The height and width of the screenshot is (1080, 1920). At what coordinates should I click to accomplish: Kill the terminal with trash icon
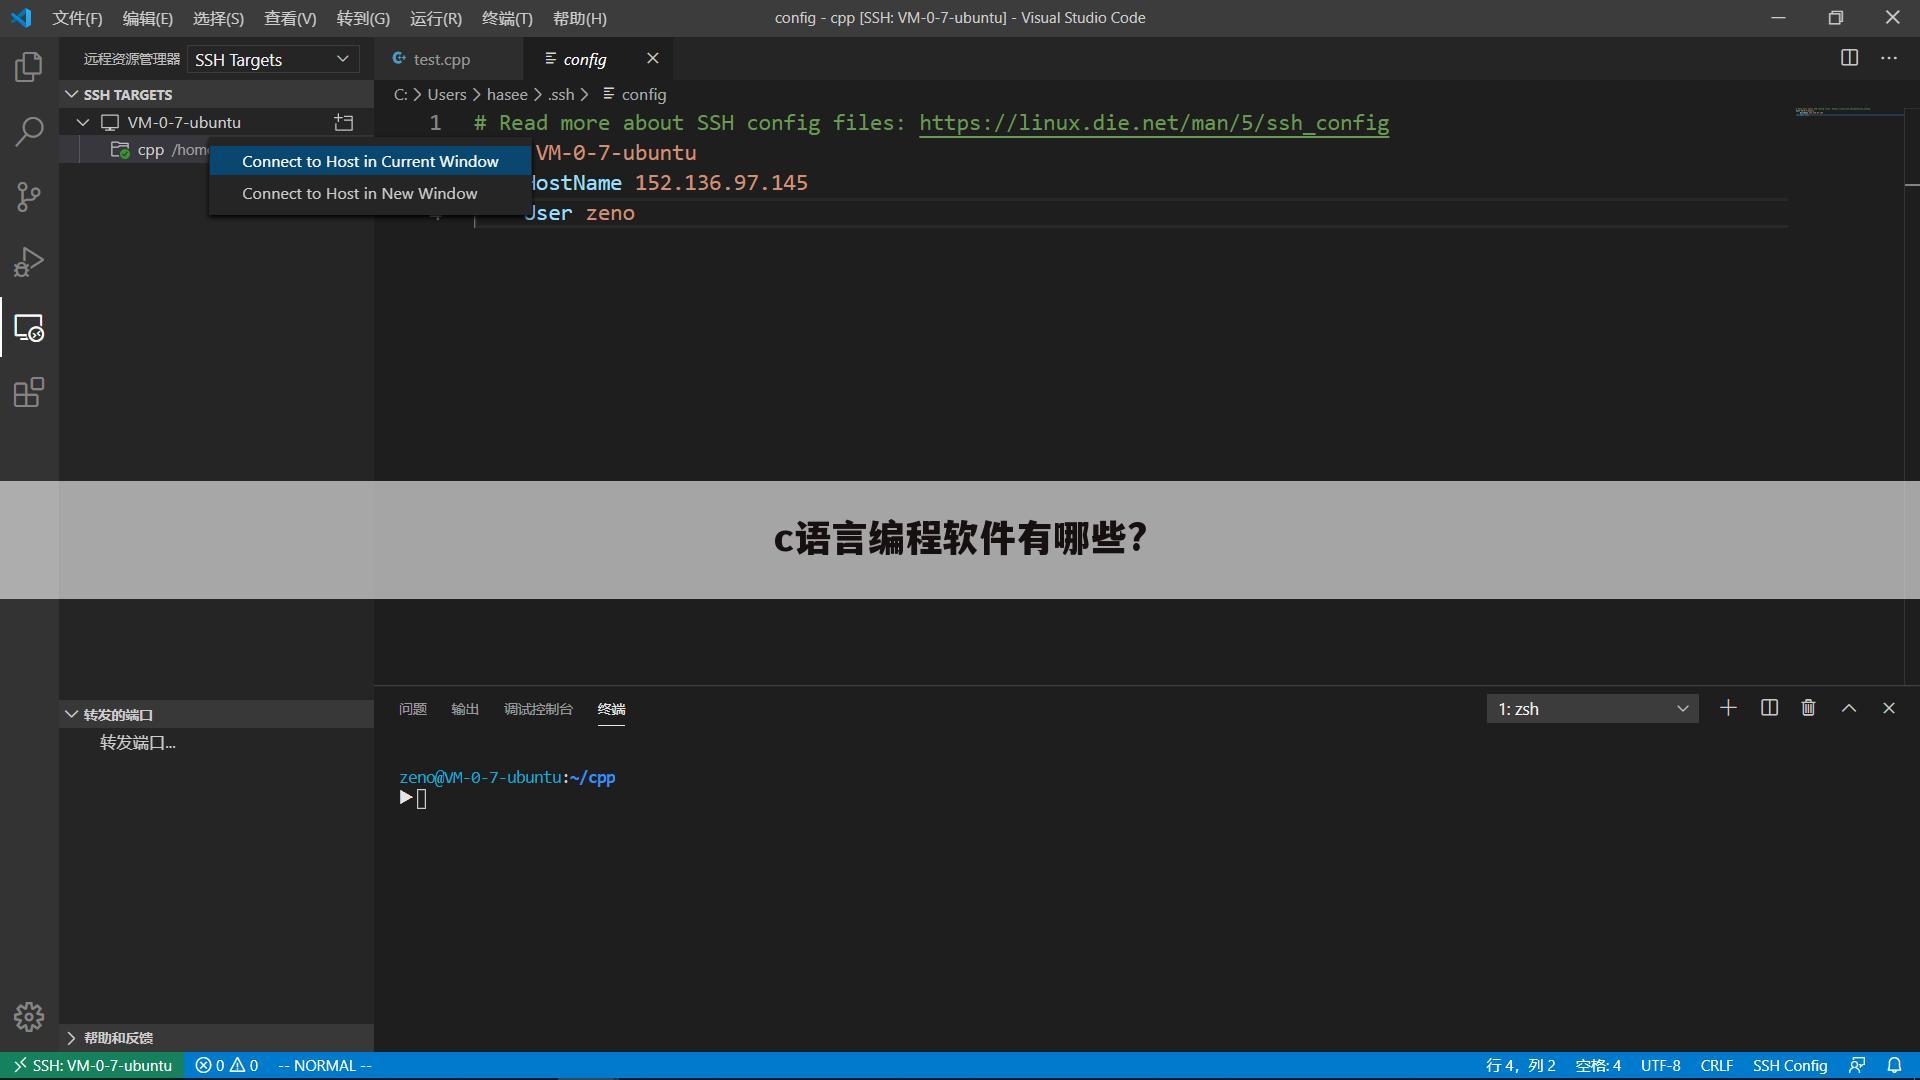(1808, 708)
